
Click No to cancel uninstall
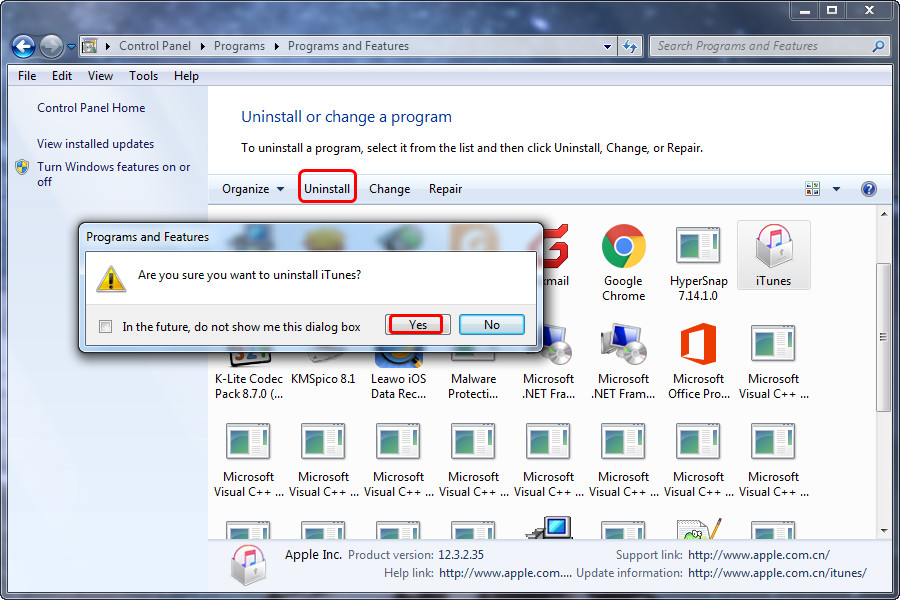coord(492,324)
